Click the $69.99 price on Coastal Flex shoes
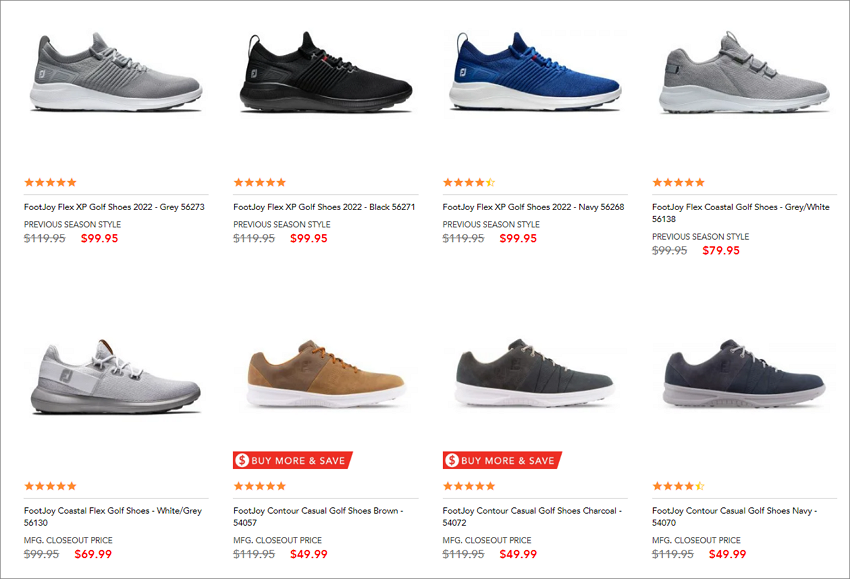850x579 pixels. pyautogui.click(x=93, y=554)
